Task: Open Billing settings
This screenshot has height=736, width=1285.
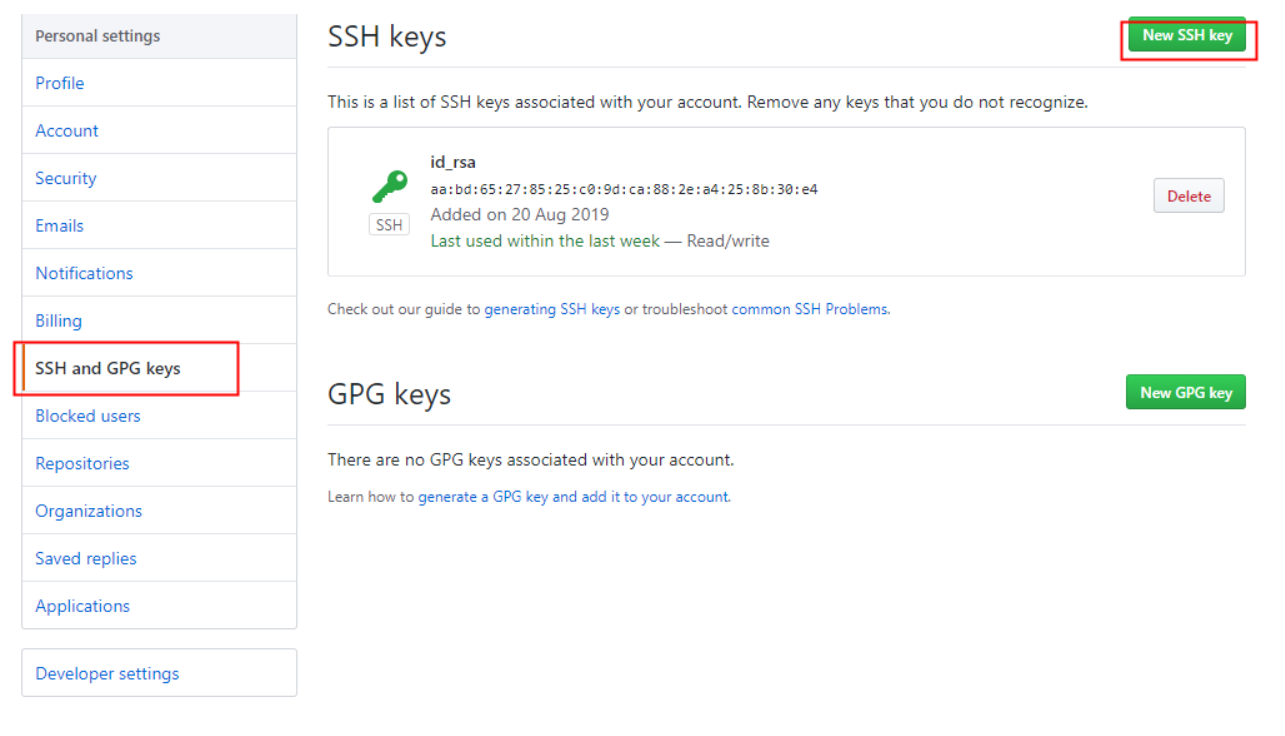Action: point(159,320)
